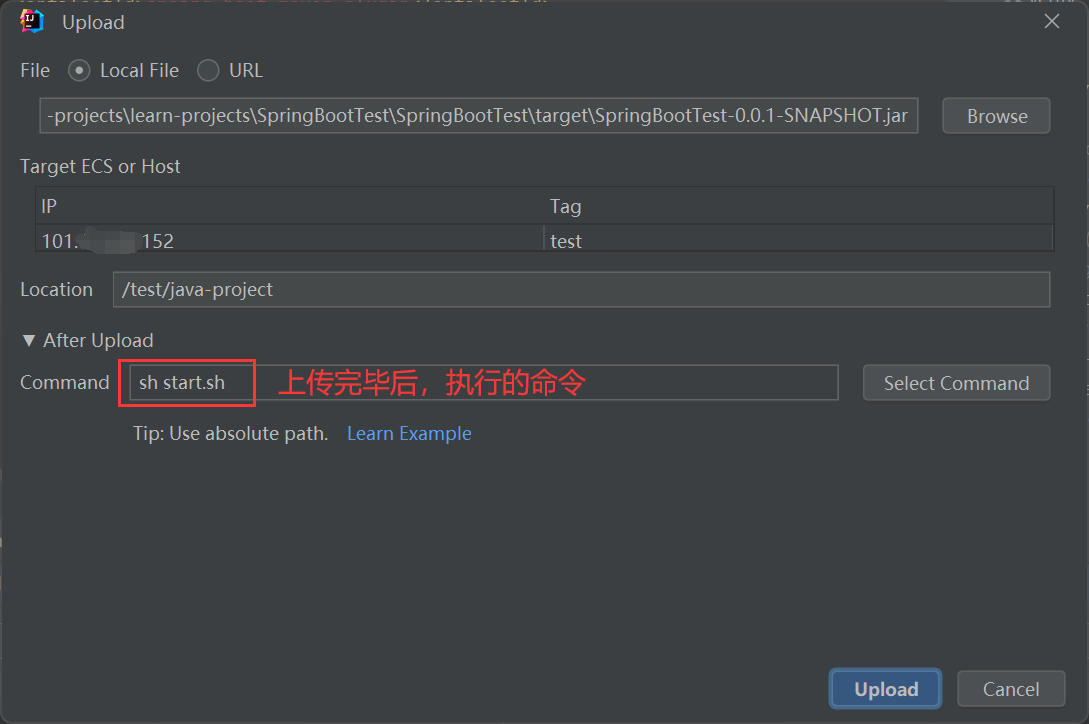Screen dimensions: 1089x724
Task: Select the Local File radio button
Action: pyautogui.click(x=79, y=70)
